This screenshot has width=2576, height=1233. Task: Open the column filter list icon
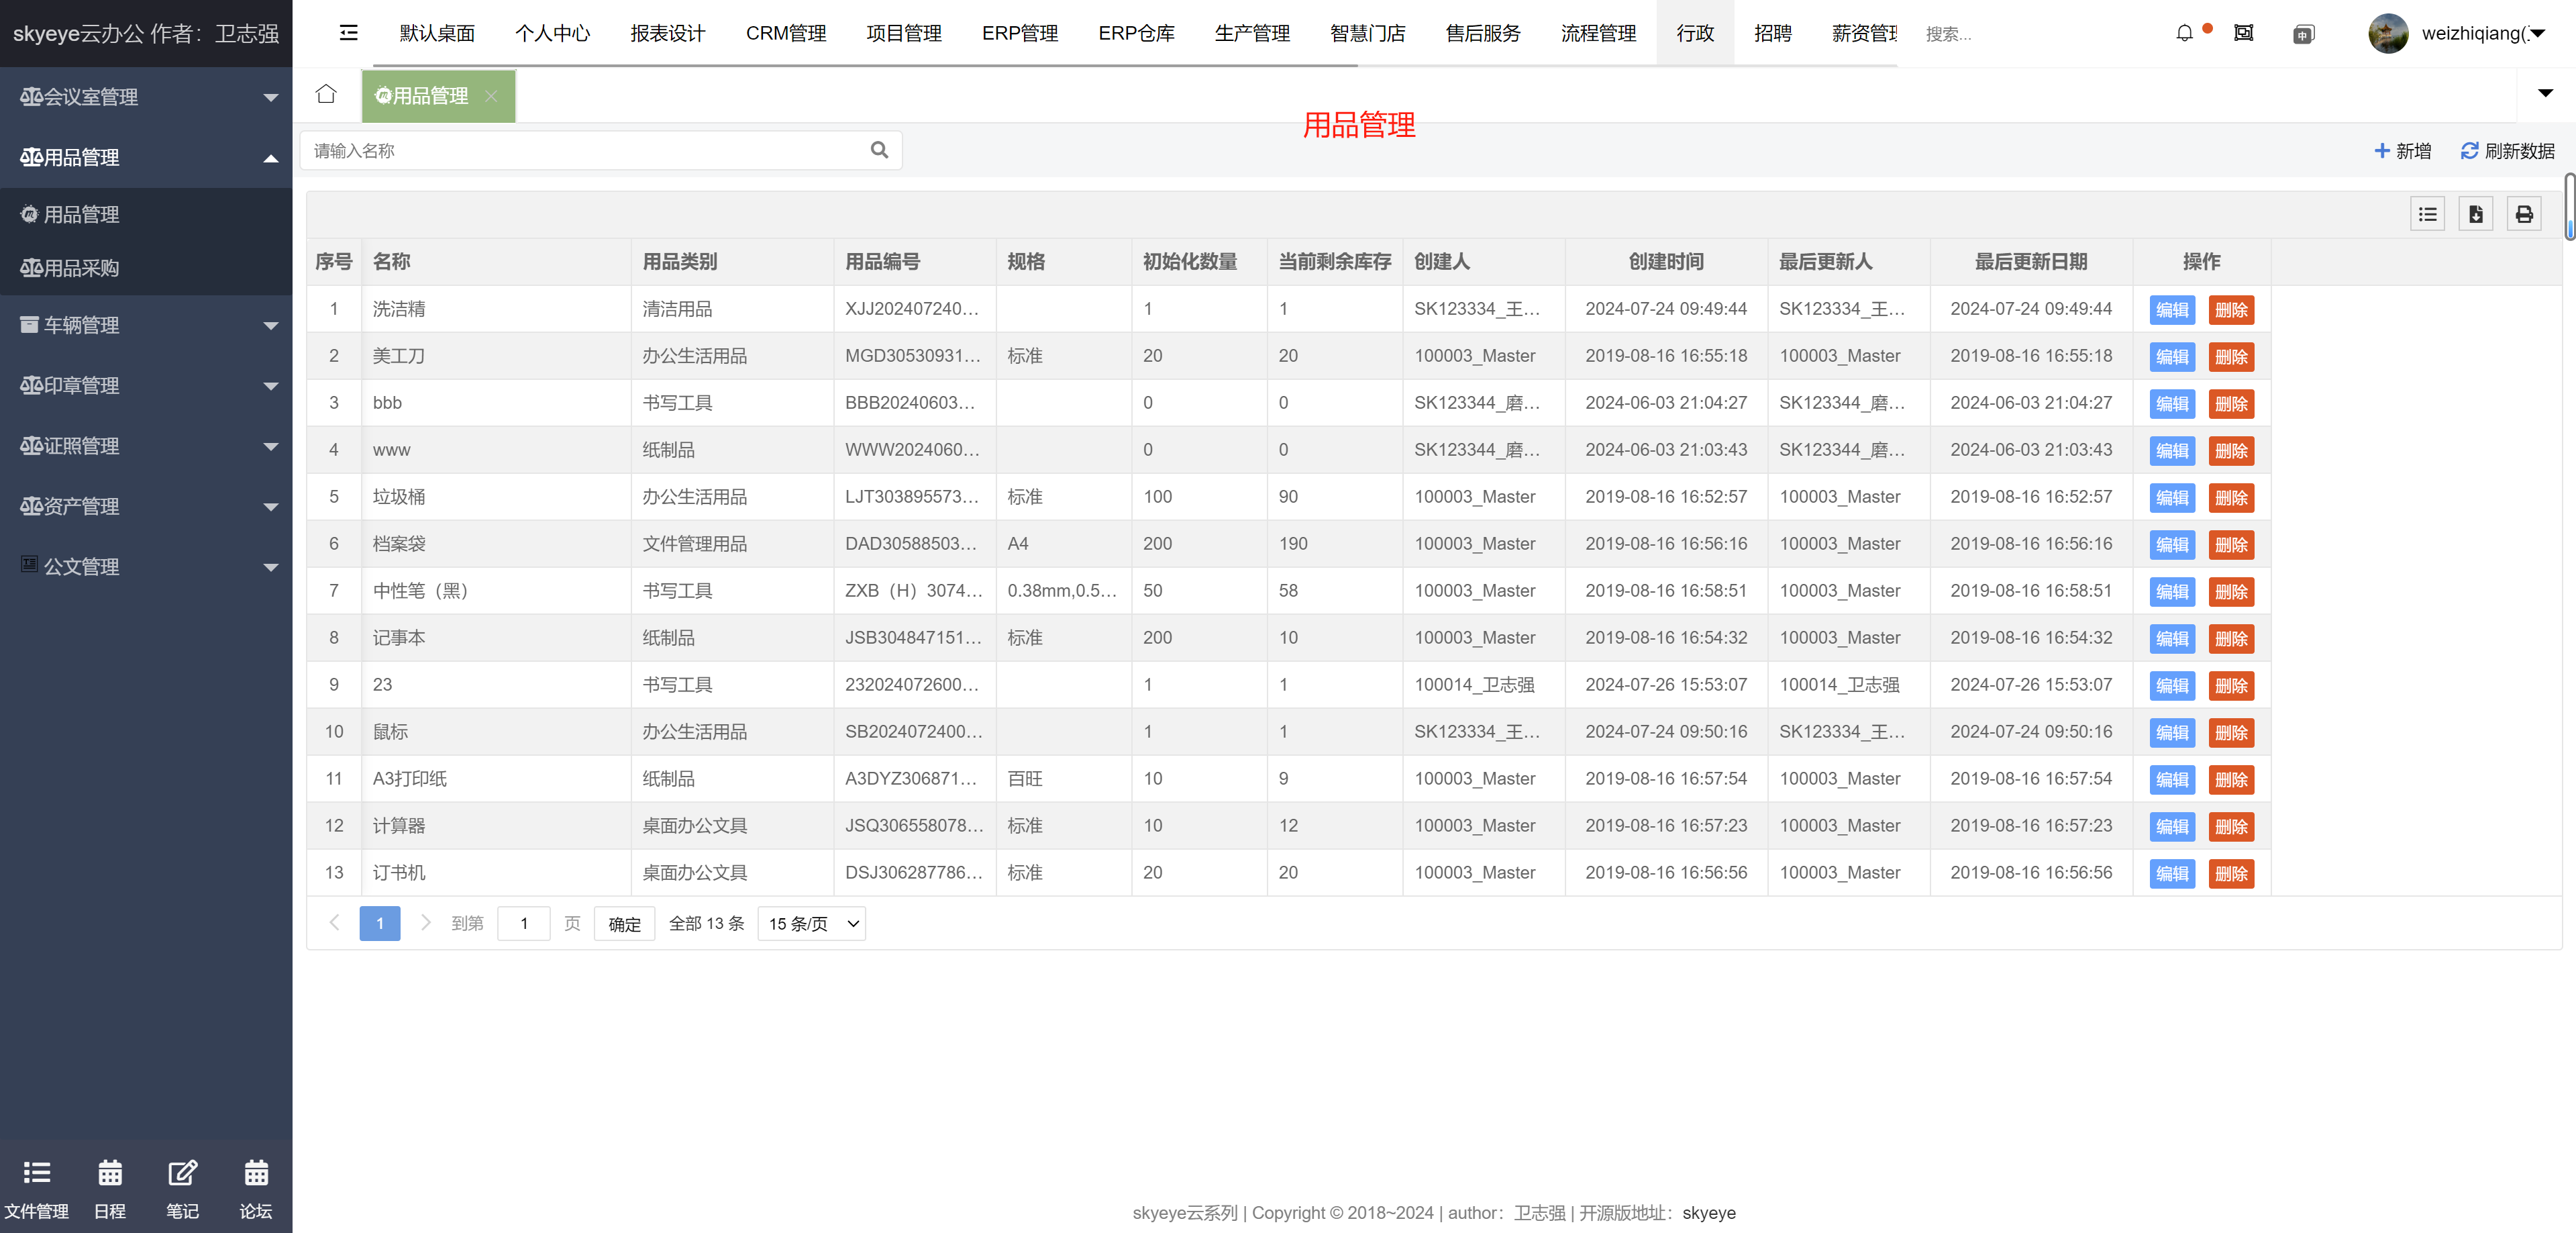click(2427, 214)
